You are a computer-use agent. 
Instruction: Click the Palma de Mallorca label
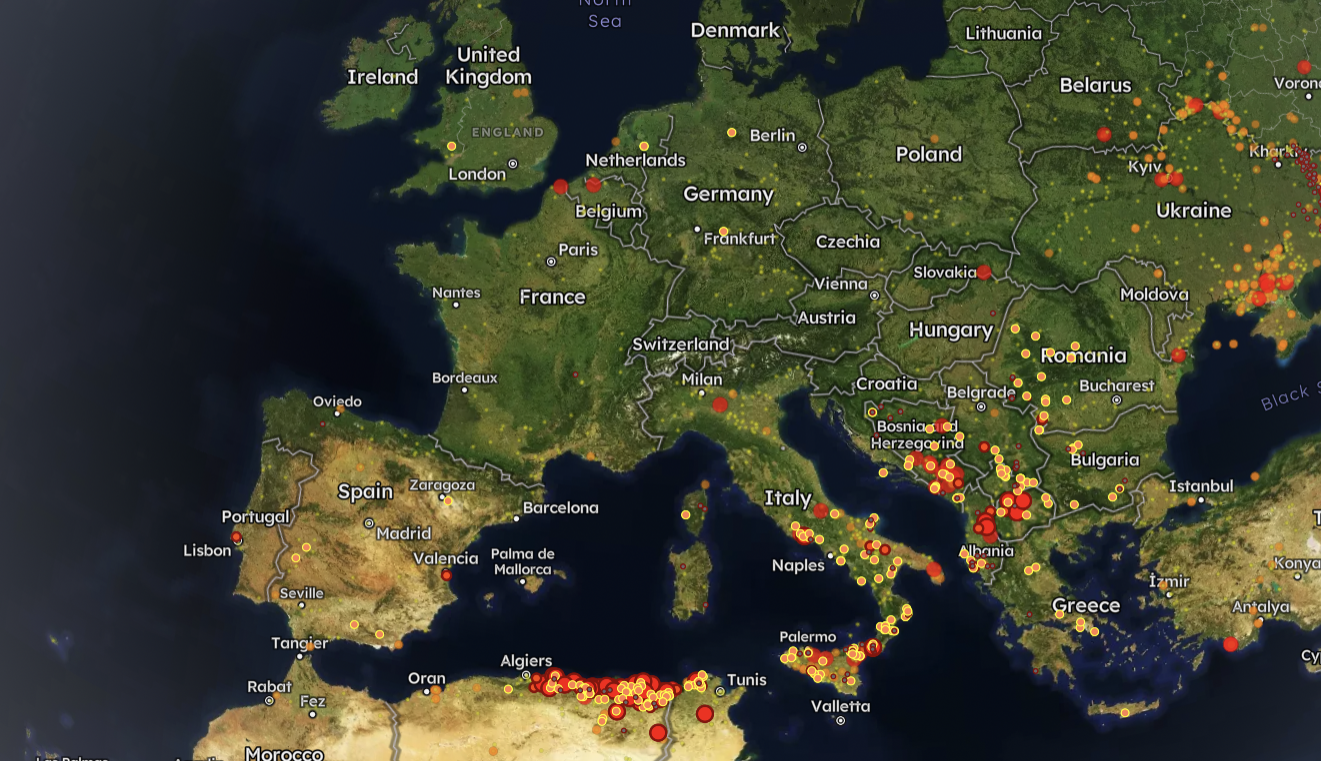pyautogui.click(x=522, y=561)
